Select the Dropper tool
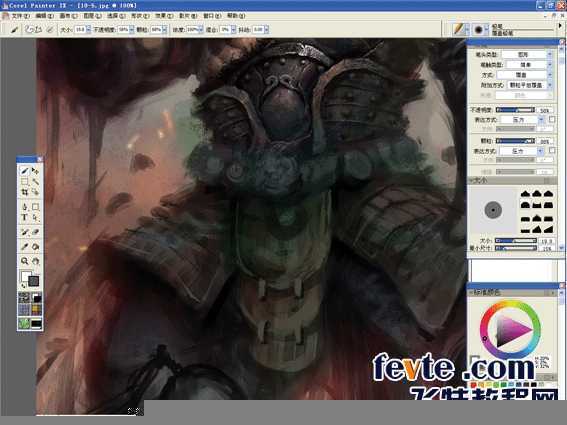 (x=24, y=247)
